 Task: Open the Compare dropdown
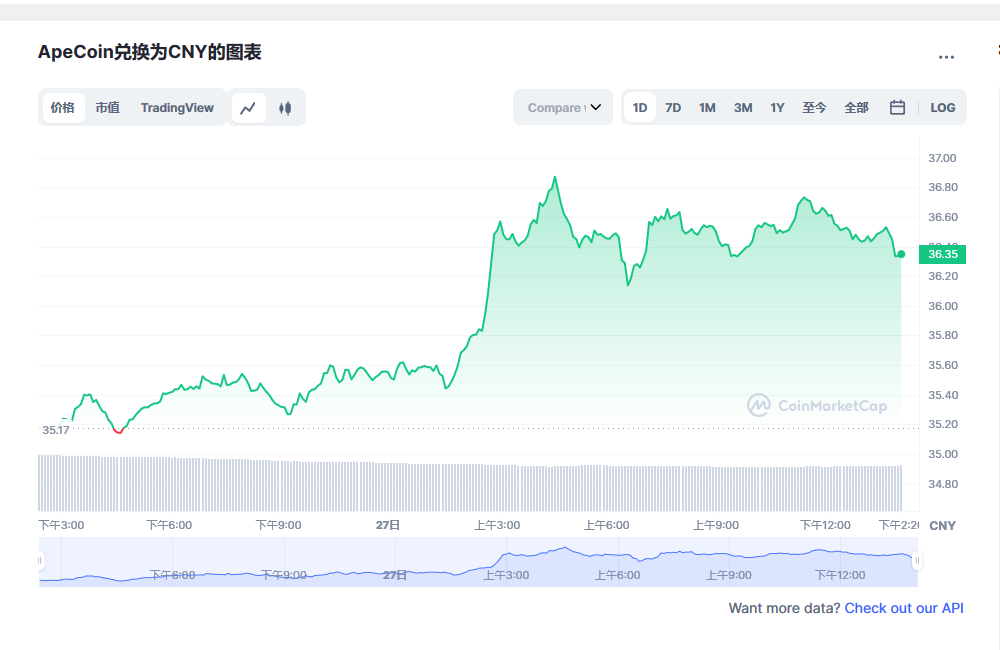(563, 107)
